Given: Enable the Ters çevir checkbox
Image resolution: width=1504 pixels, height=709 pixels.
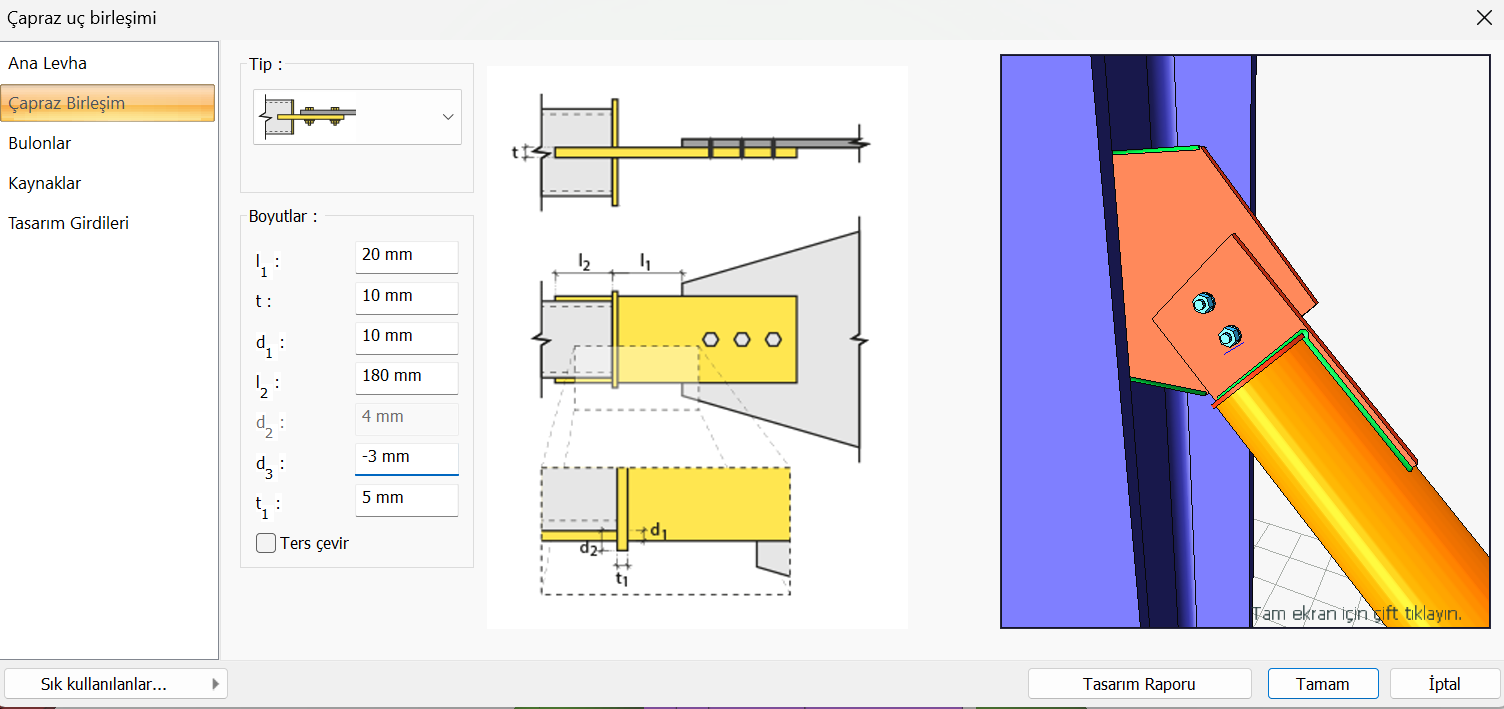Looking at the screenshot, I should pos(266,543).
